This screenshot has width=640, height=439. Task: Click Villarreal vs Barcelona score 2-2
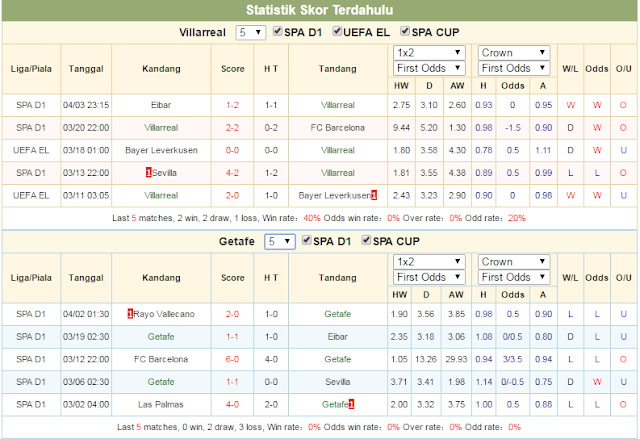pos(232,128)
